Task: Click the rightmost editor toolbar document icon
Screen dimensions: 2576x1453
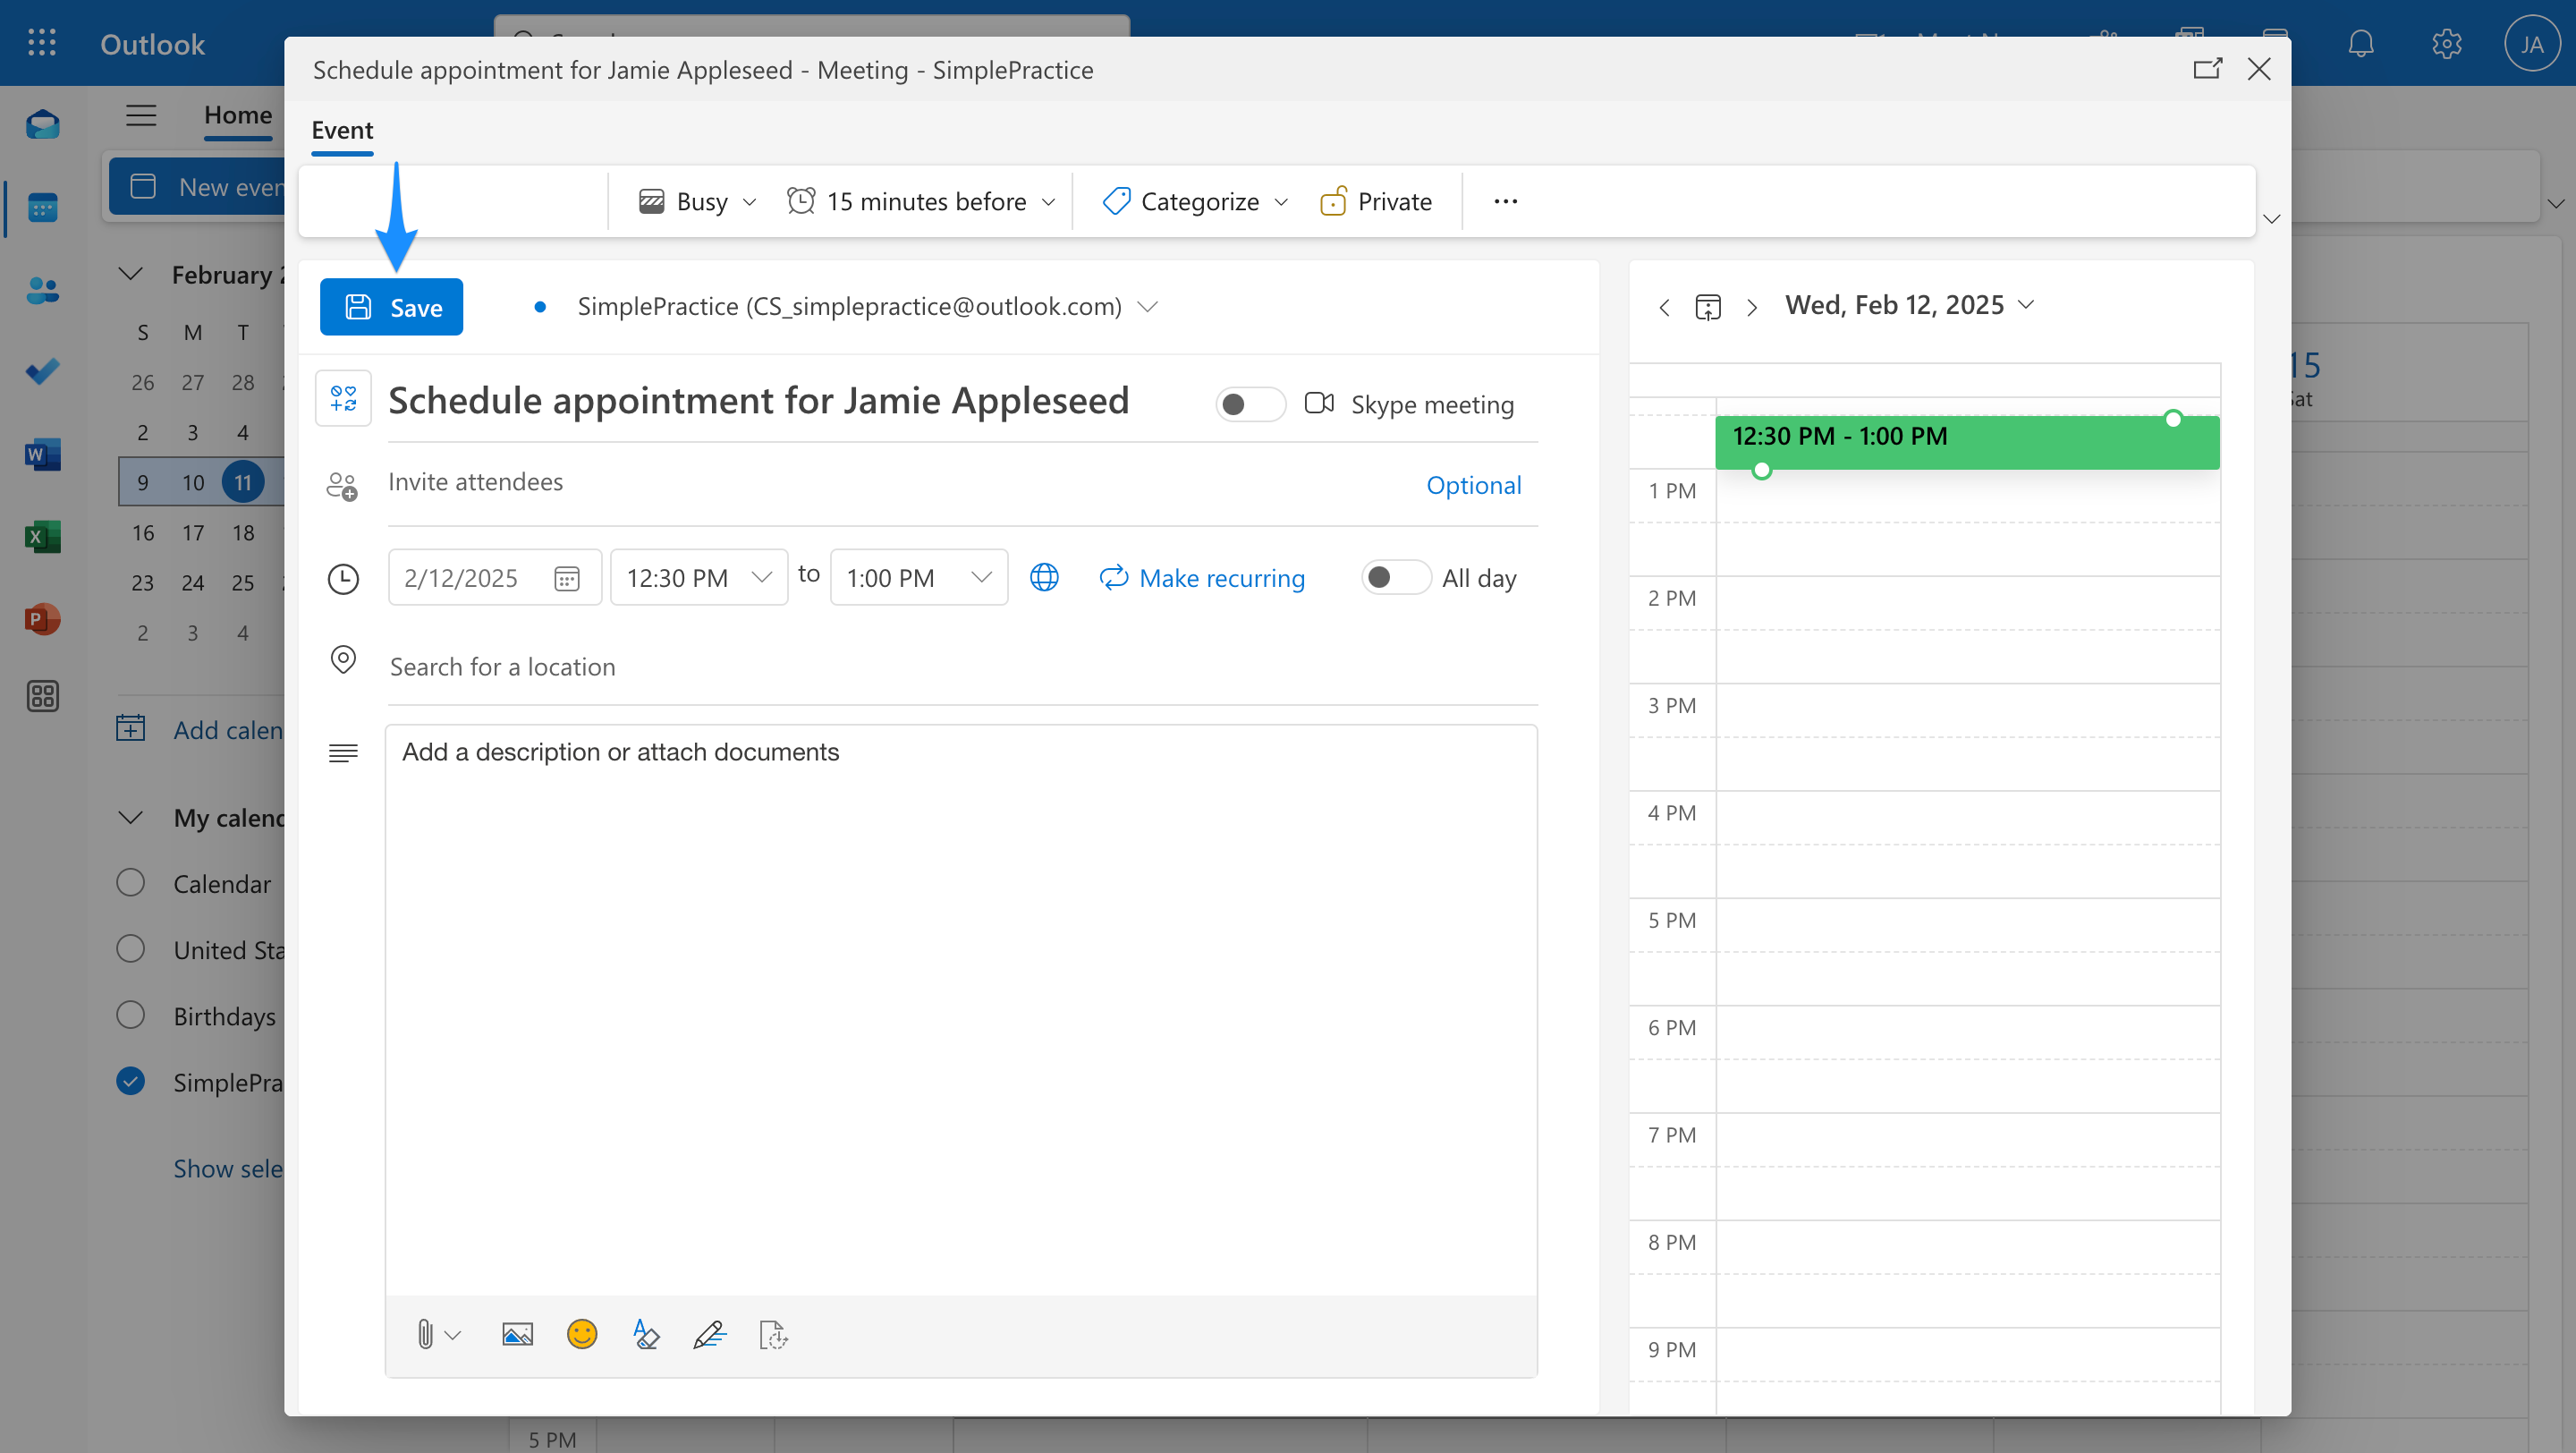Action: (x=773, y=1335)
